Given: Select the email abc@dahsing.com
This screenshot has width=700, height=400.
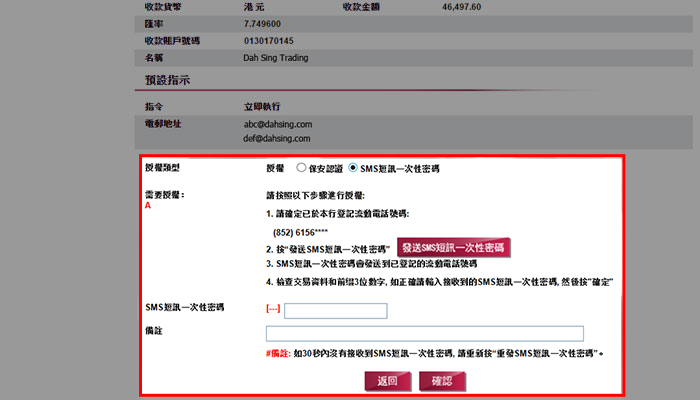Looking at the screenshot, I should [x=278, y=124].
